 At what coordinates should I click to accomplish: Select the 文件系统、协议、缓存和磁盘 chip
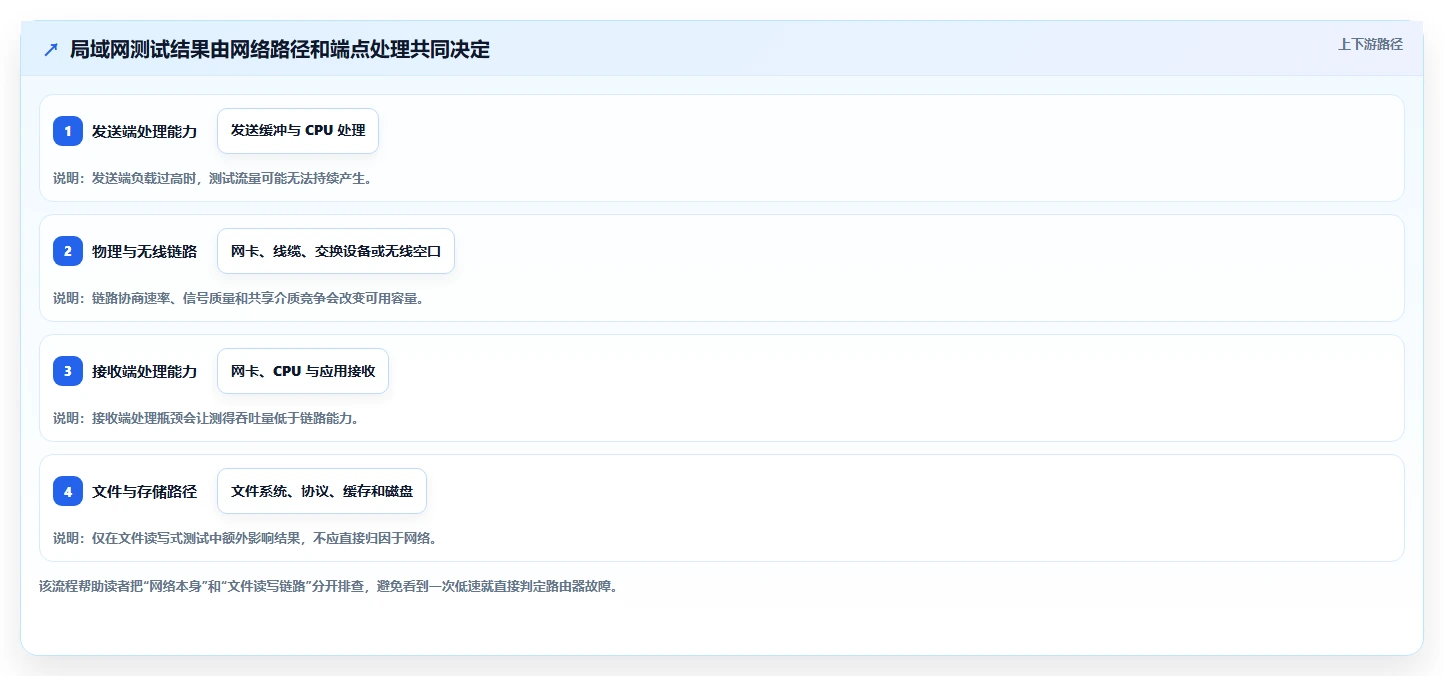pos(322,491)
